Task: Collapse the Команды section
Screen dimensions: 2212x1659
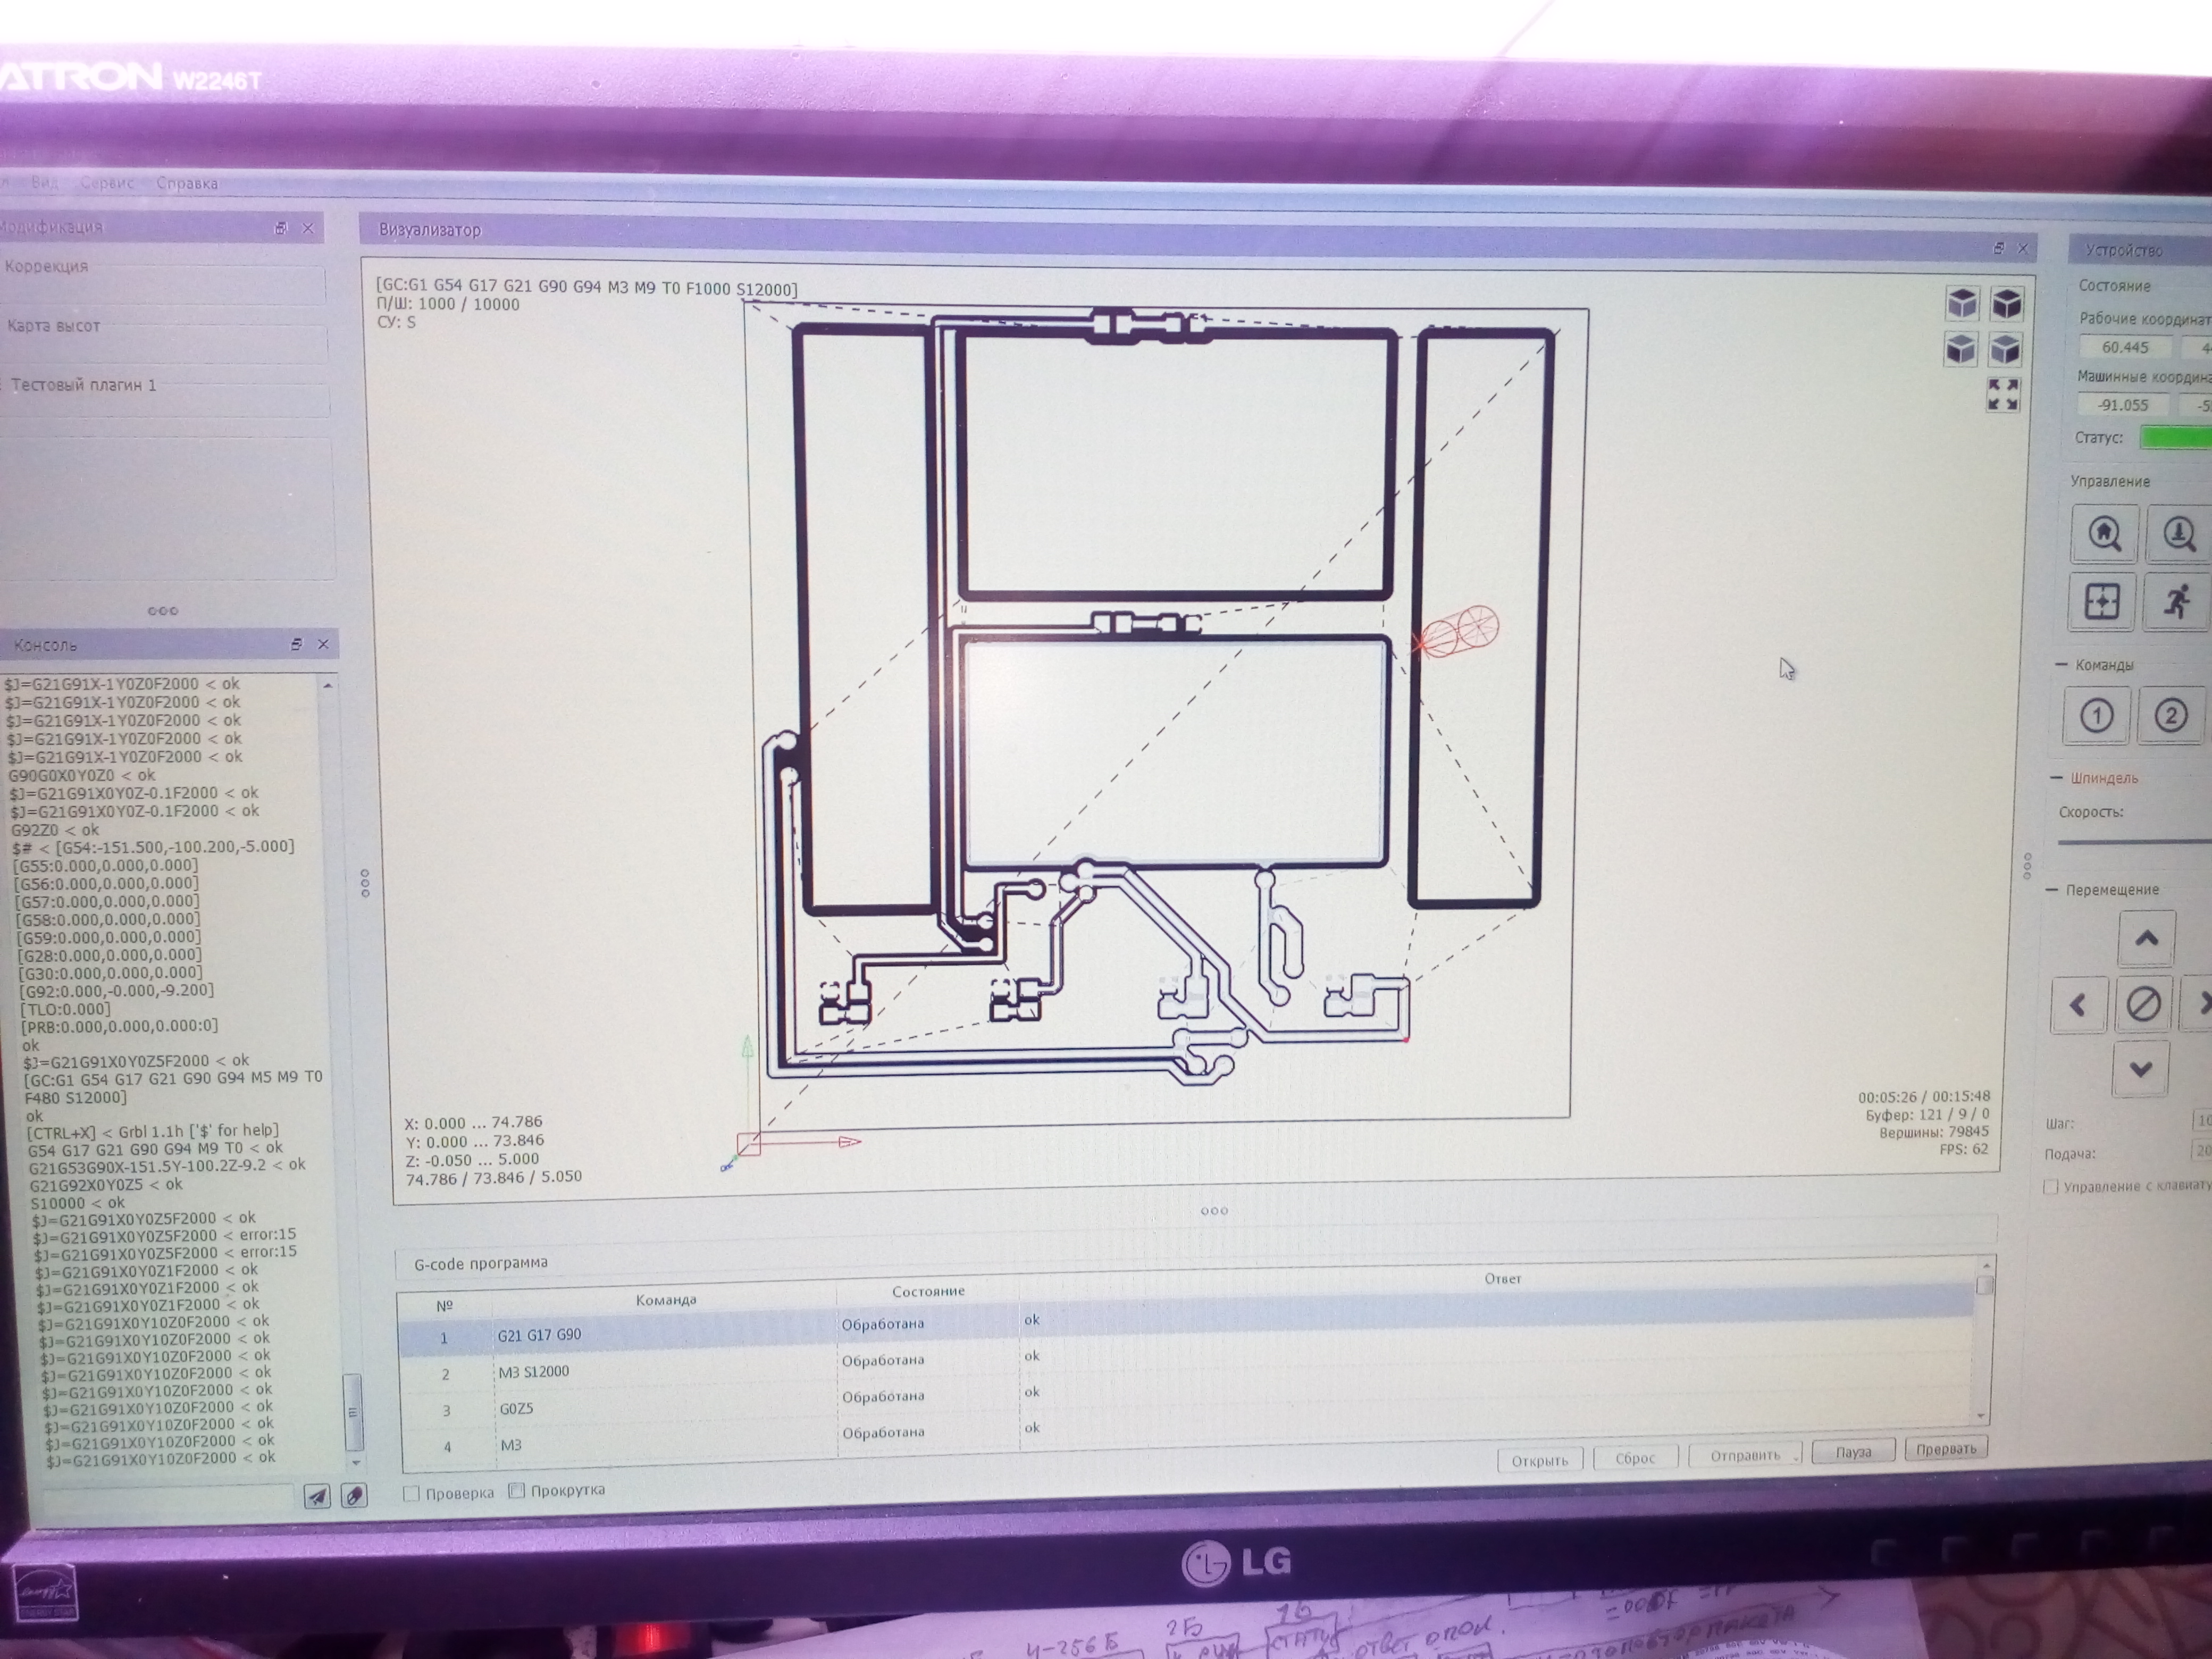Action: pos(2060,665)
